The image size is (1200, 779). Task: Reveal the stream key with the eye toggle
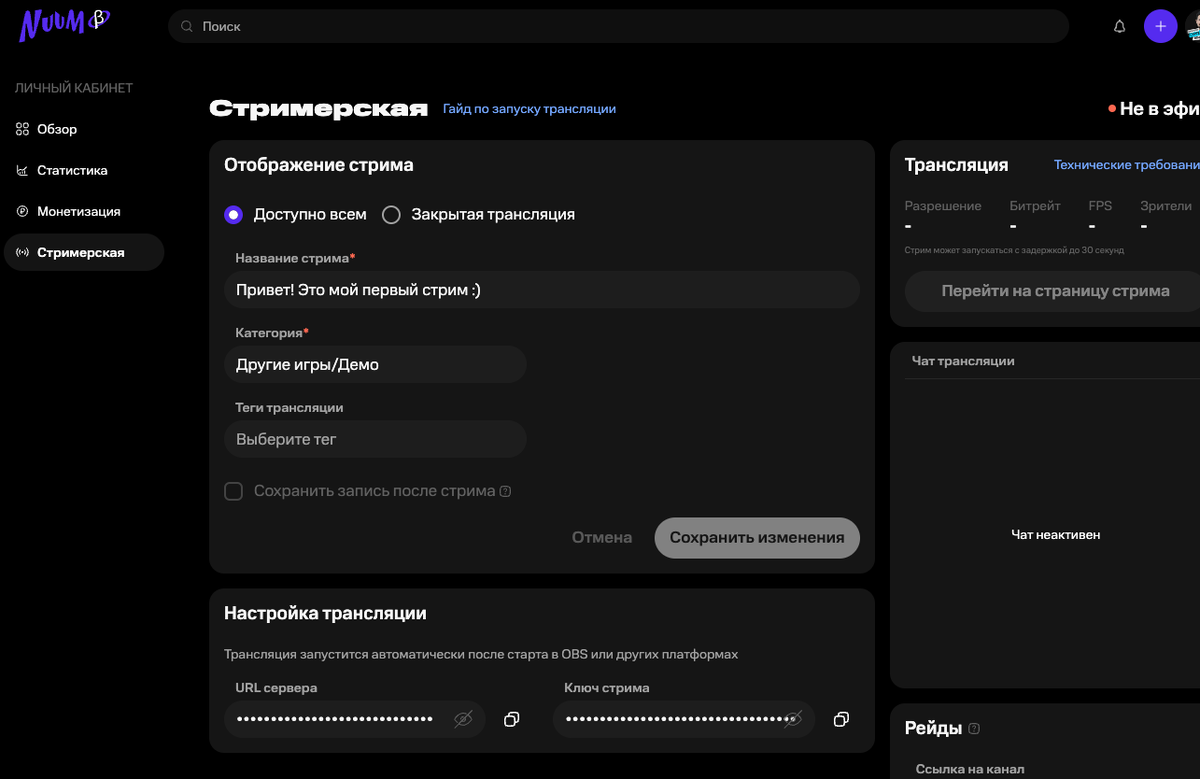tap(794, 719)
